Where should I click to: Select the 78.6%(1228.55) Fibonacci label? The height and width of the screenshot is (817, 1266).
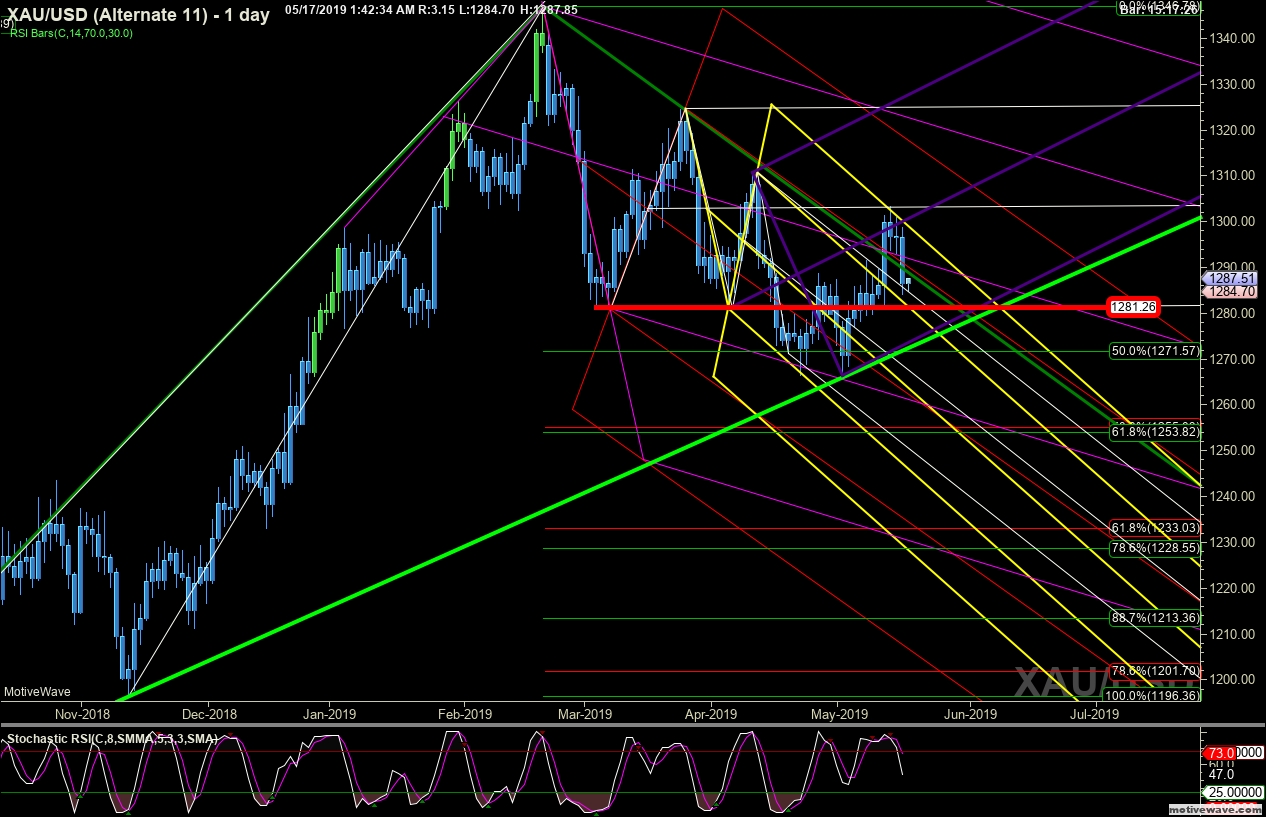tap(1155, 548)
